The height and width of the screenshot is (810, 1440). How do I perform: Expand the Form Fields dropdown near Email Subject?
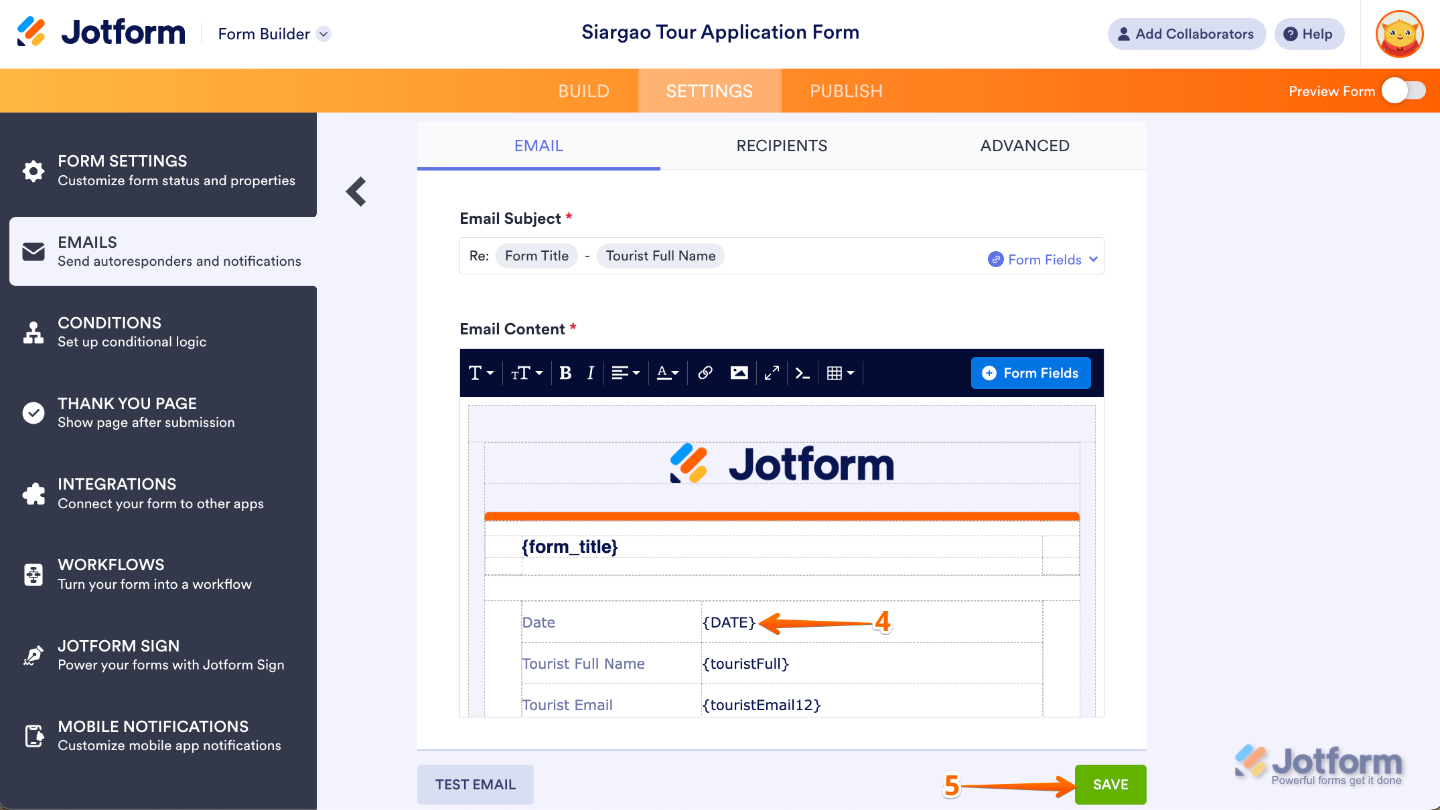(1043, 258)
